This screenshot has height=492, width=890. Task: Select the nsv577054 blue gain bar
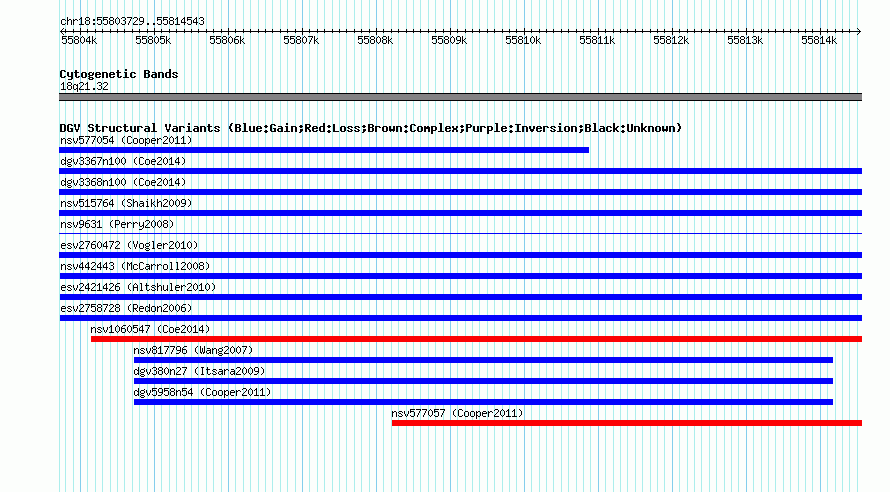pyautogui.click(x=324, y=150)
